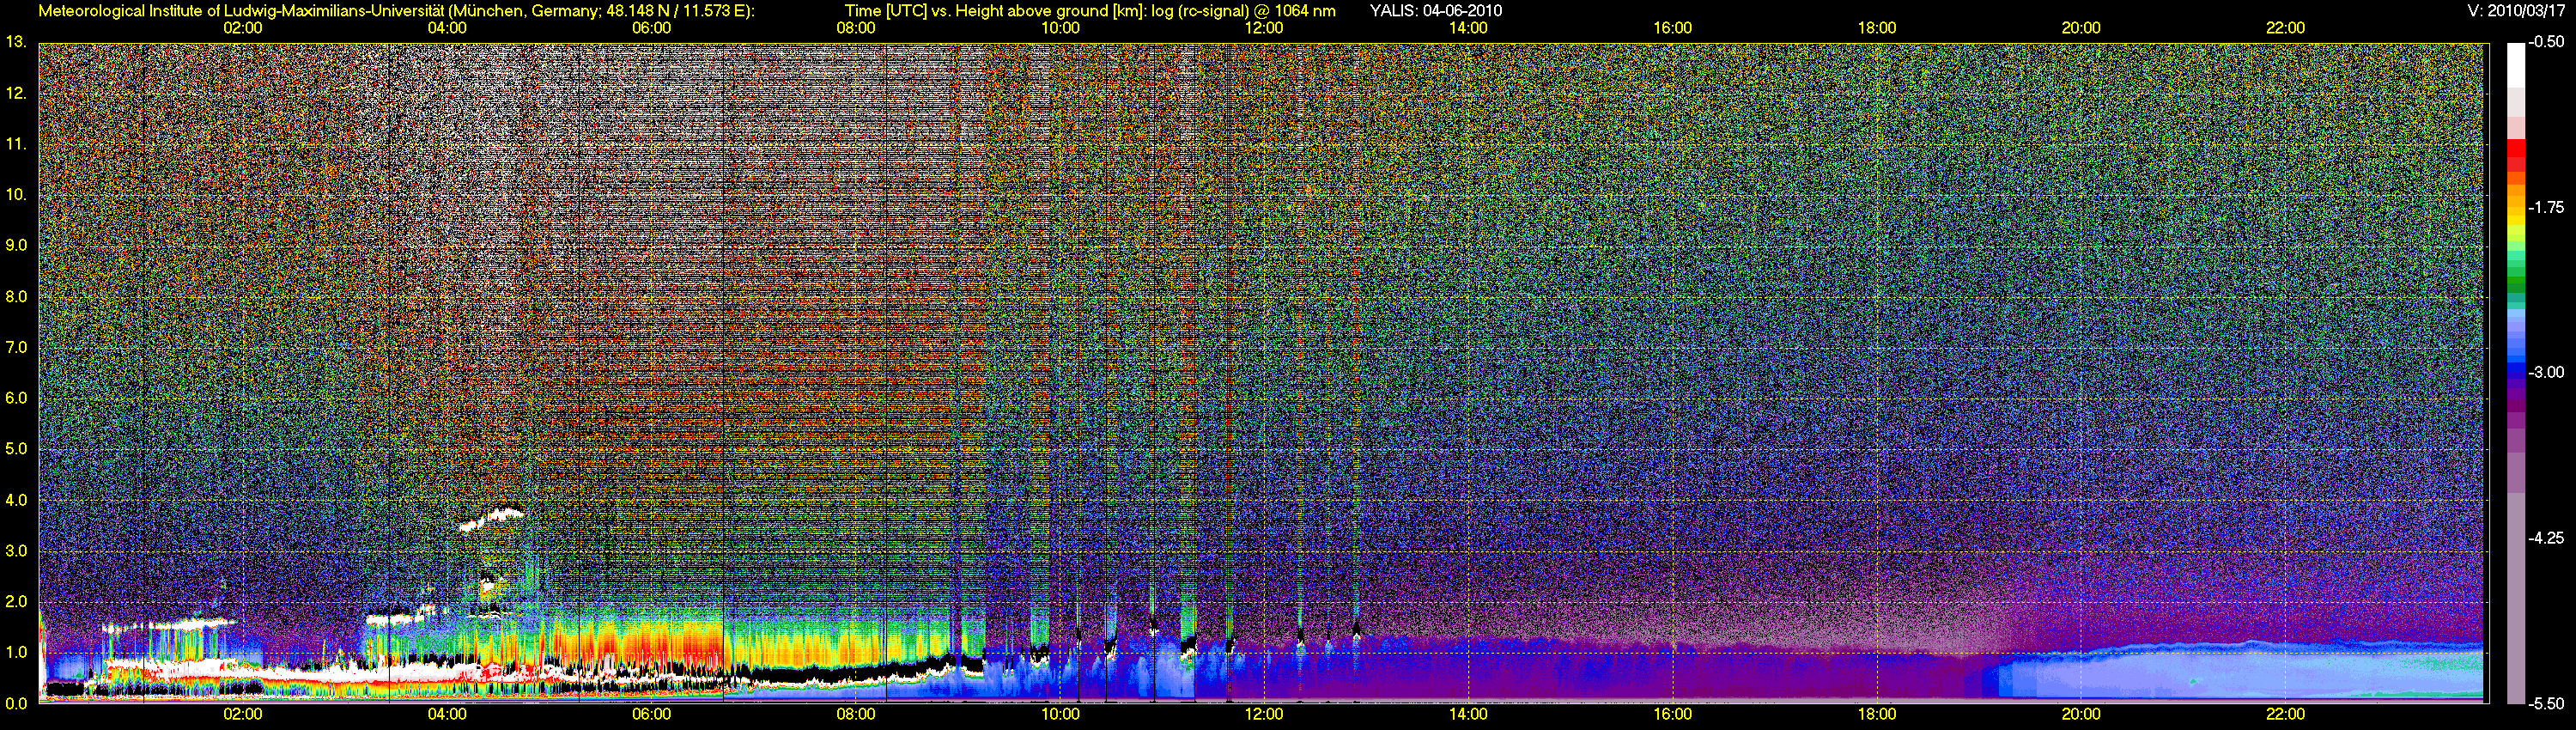The image size is (2576, 730).
Task: Click the 02:00 label on top time axis
Action: click(242, 28)
